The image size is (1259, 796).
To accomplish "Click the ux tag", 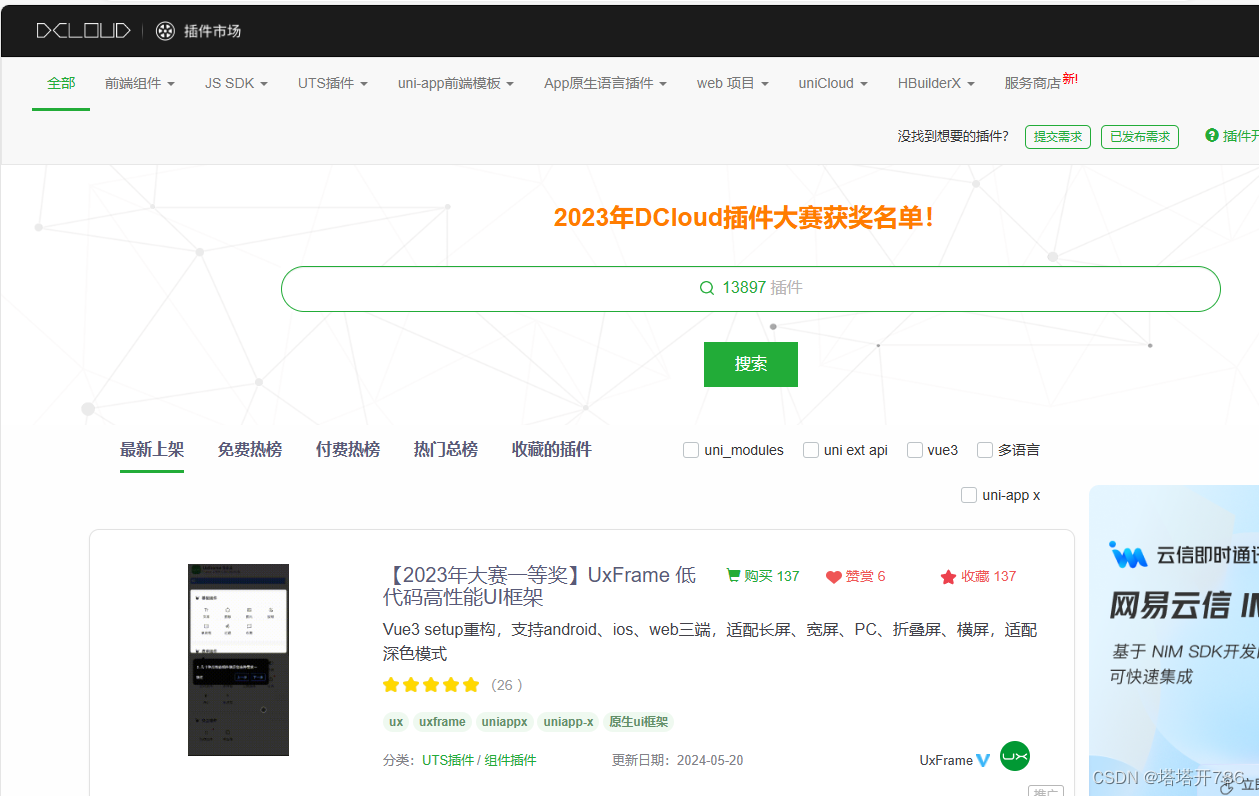I will point(396,722).
